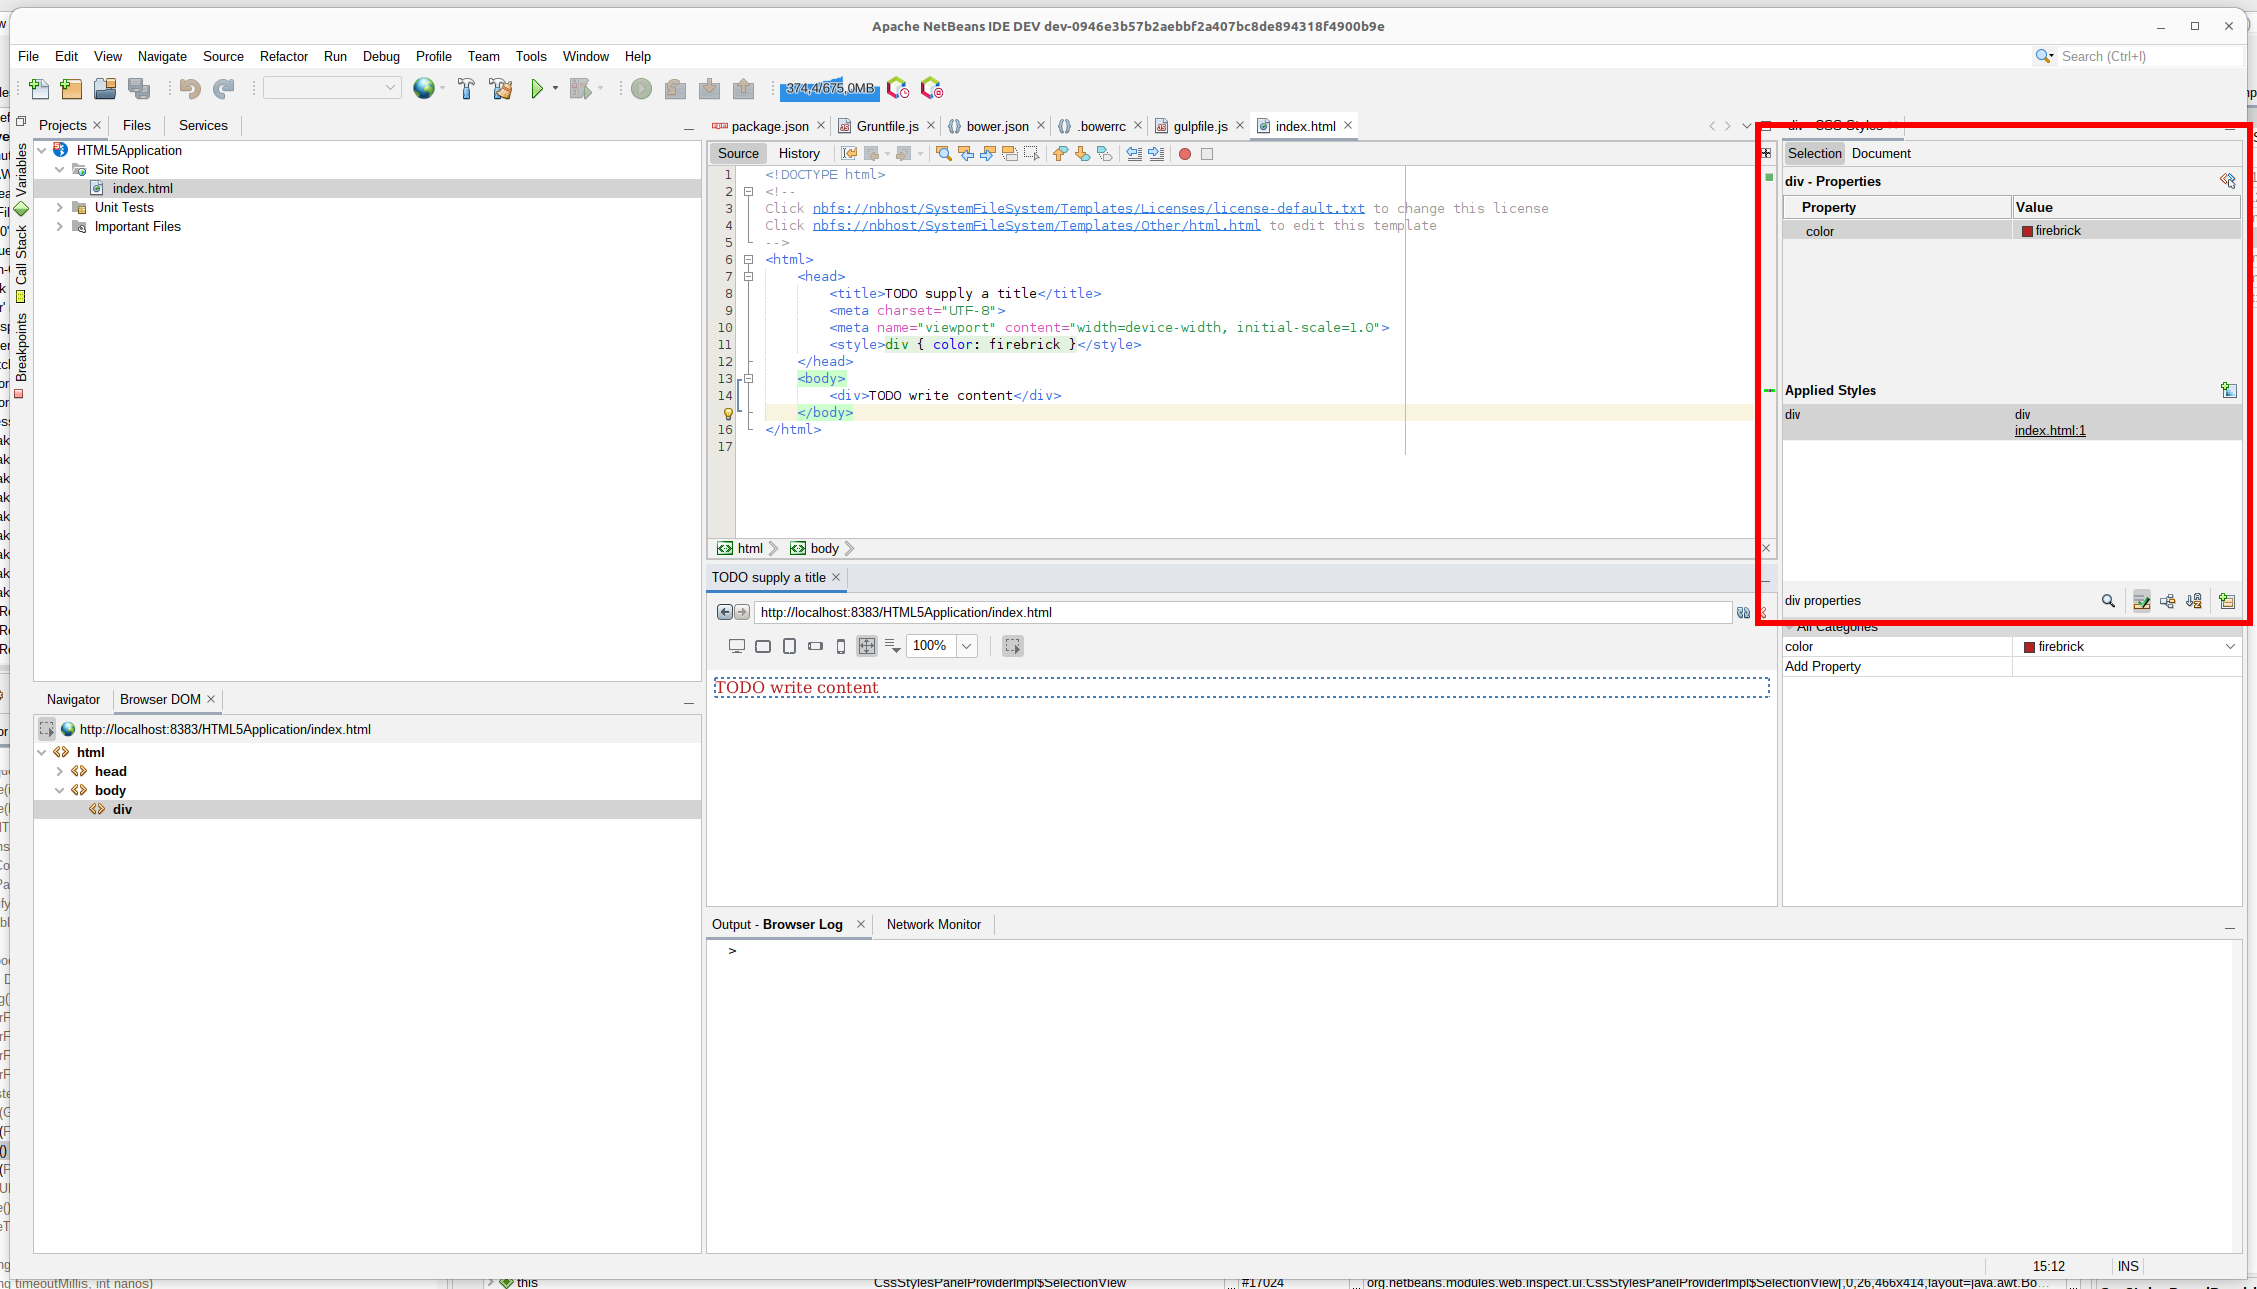2257x1289 pixels.
Task: Run the project with green play icon
Action: (x=537, y=89)
